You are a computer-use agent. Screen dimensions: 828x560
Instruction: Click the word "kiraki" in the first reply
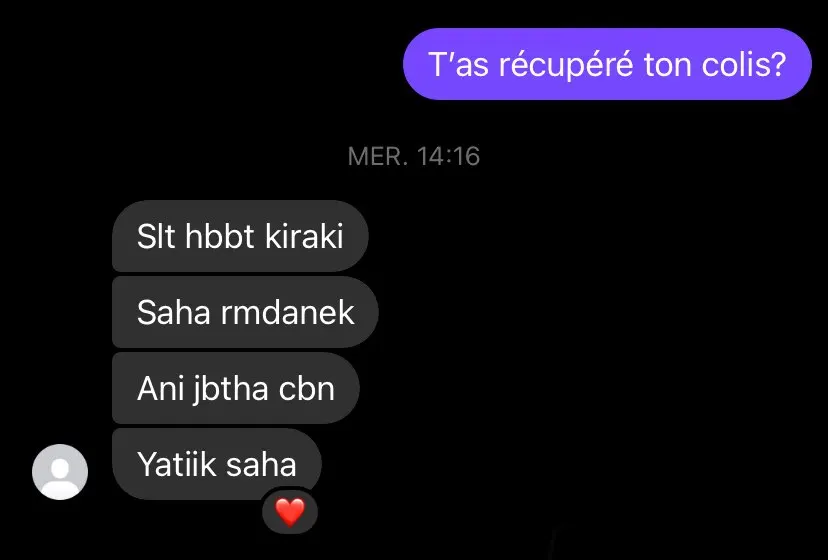(x=304, y=236)
